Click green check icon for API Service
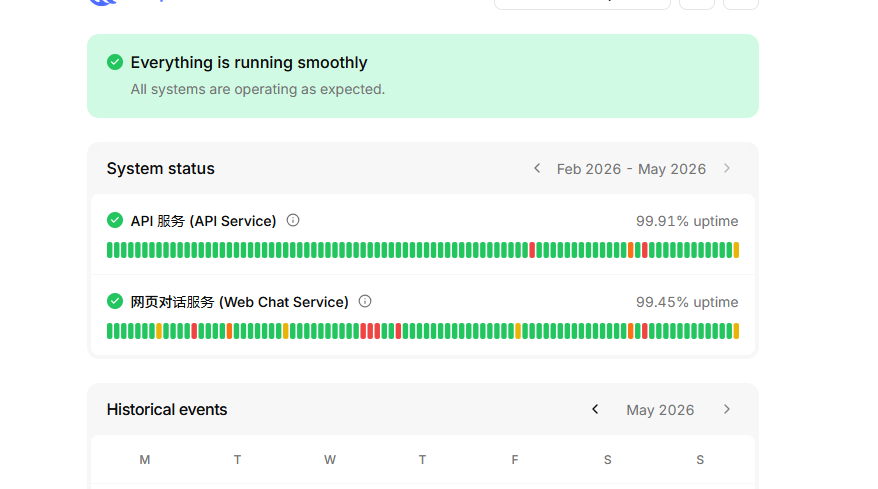 point(115,221)
